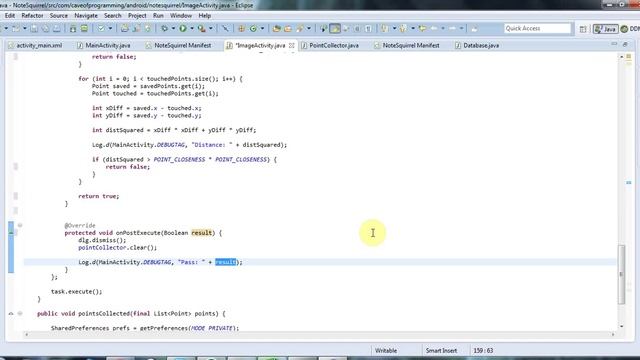This screenshot has height=360, width=640.
Task: Click the Search flashlight icon
Action: pyautogui.click(x=300, y=29)
